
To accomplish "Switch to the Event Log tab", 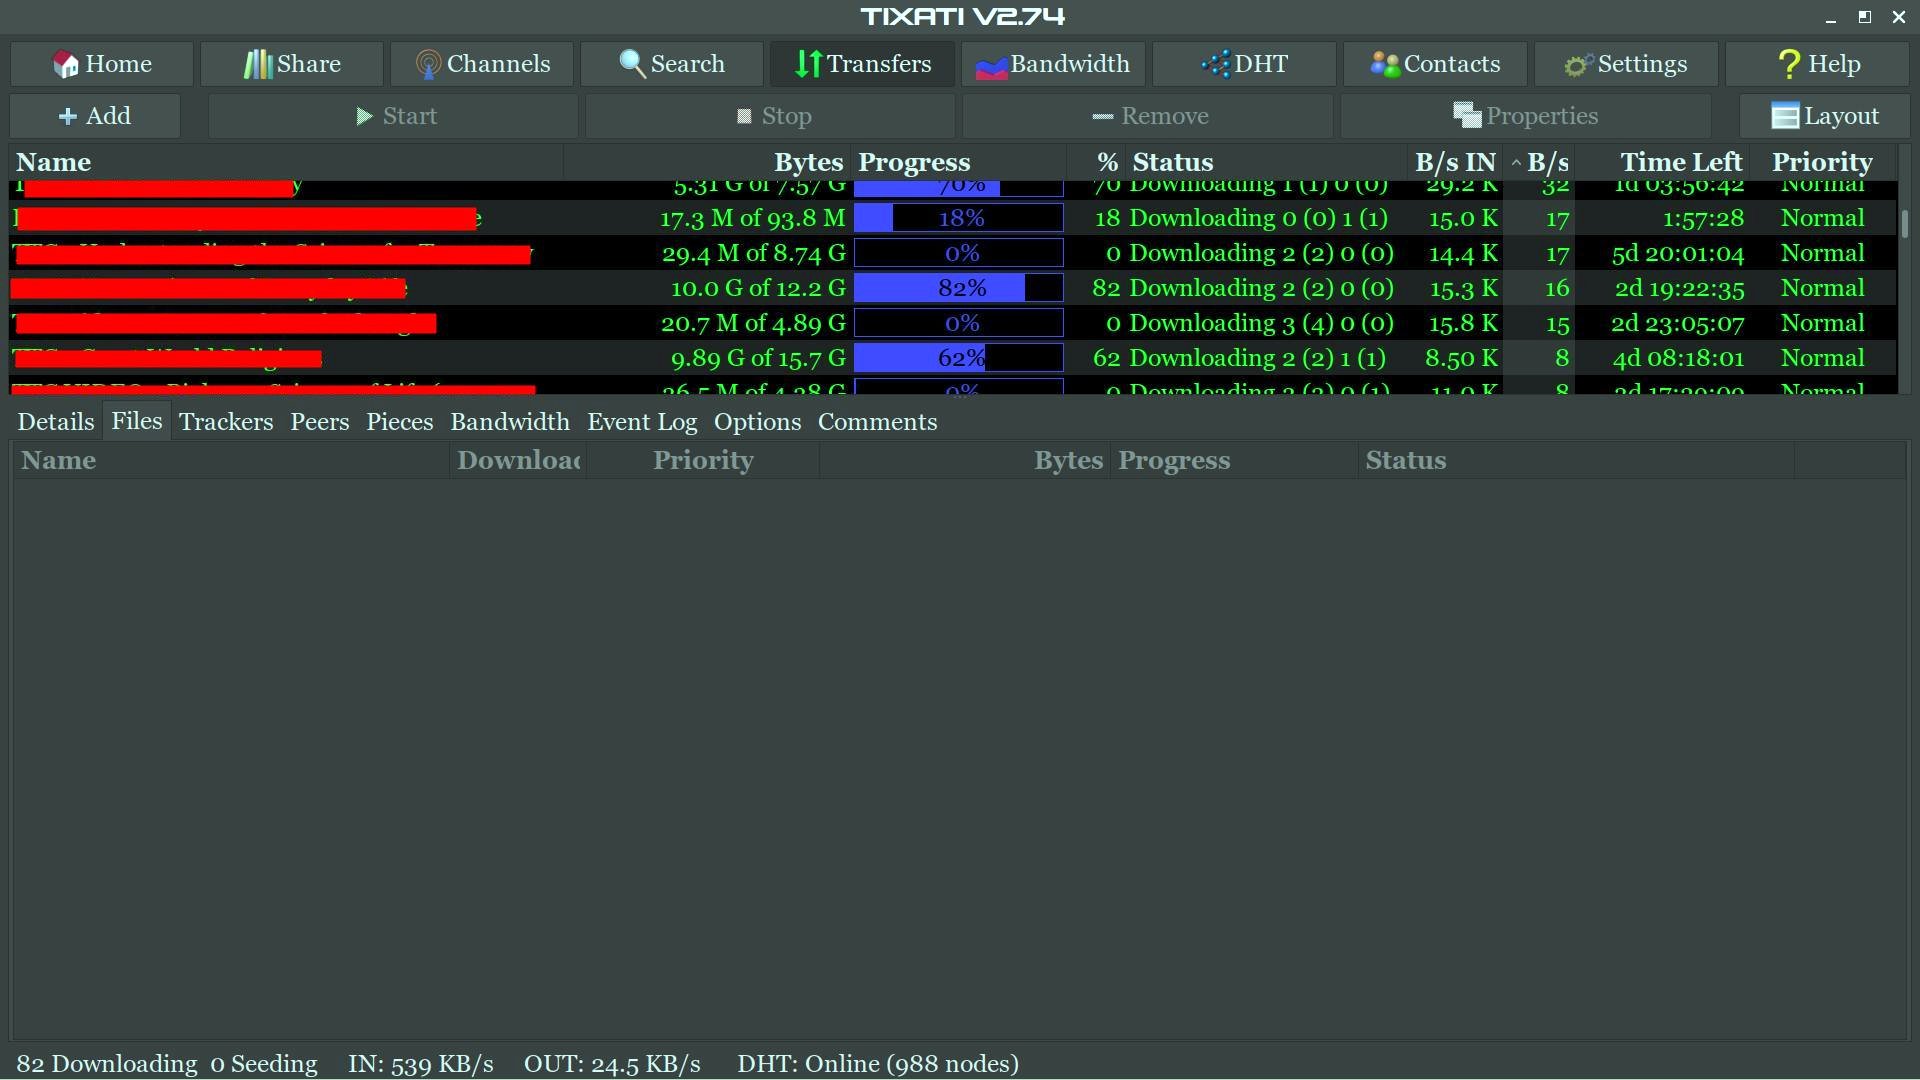I will coord(642,422).
